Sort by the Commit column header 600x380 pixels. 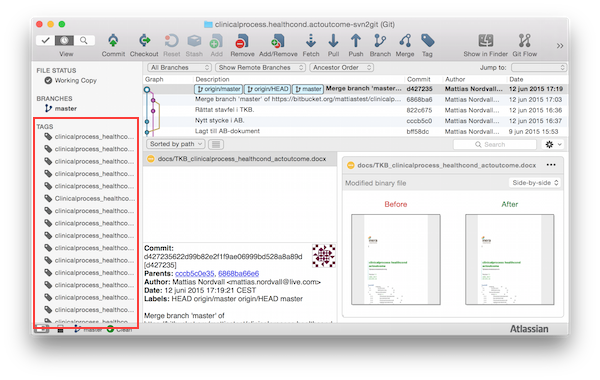419,79
